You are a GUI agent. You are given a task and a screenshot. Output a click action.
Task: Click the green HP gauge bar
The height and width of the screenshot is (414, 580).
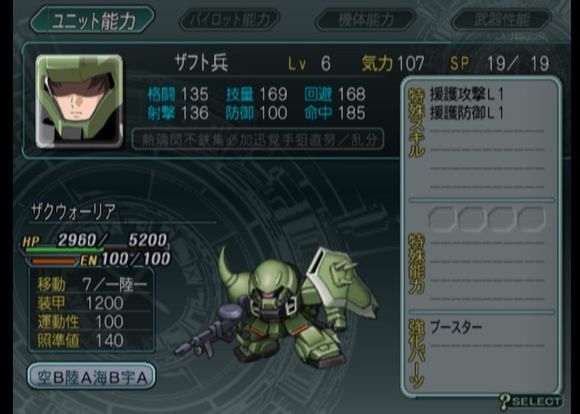click(64, 250)
